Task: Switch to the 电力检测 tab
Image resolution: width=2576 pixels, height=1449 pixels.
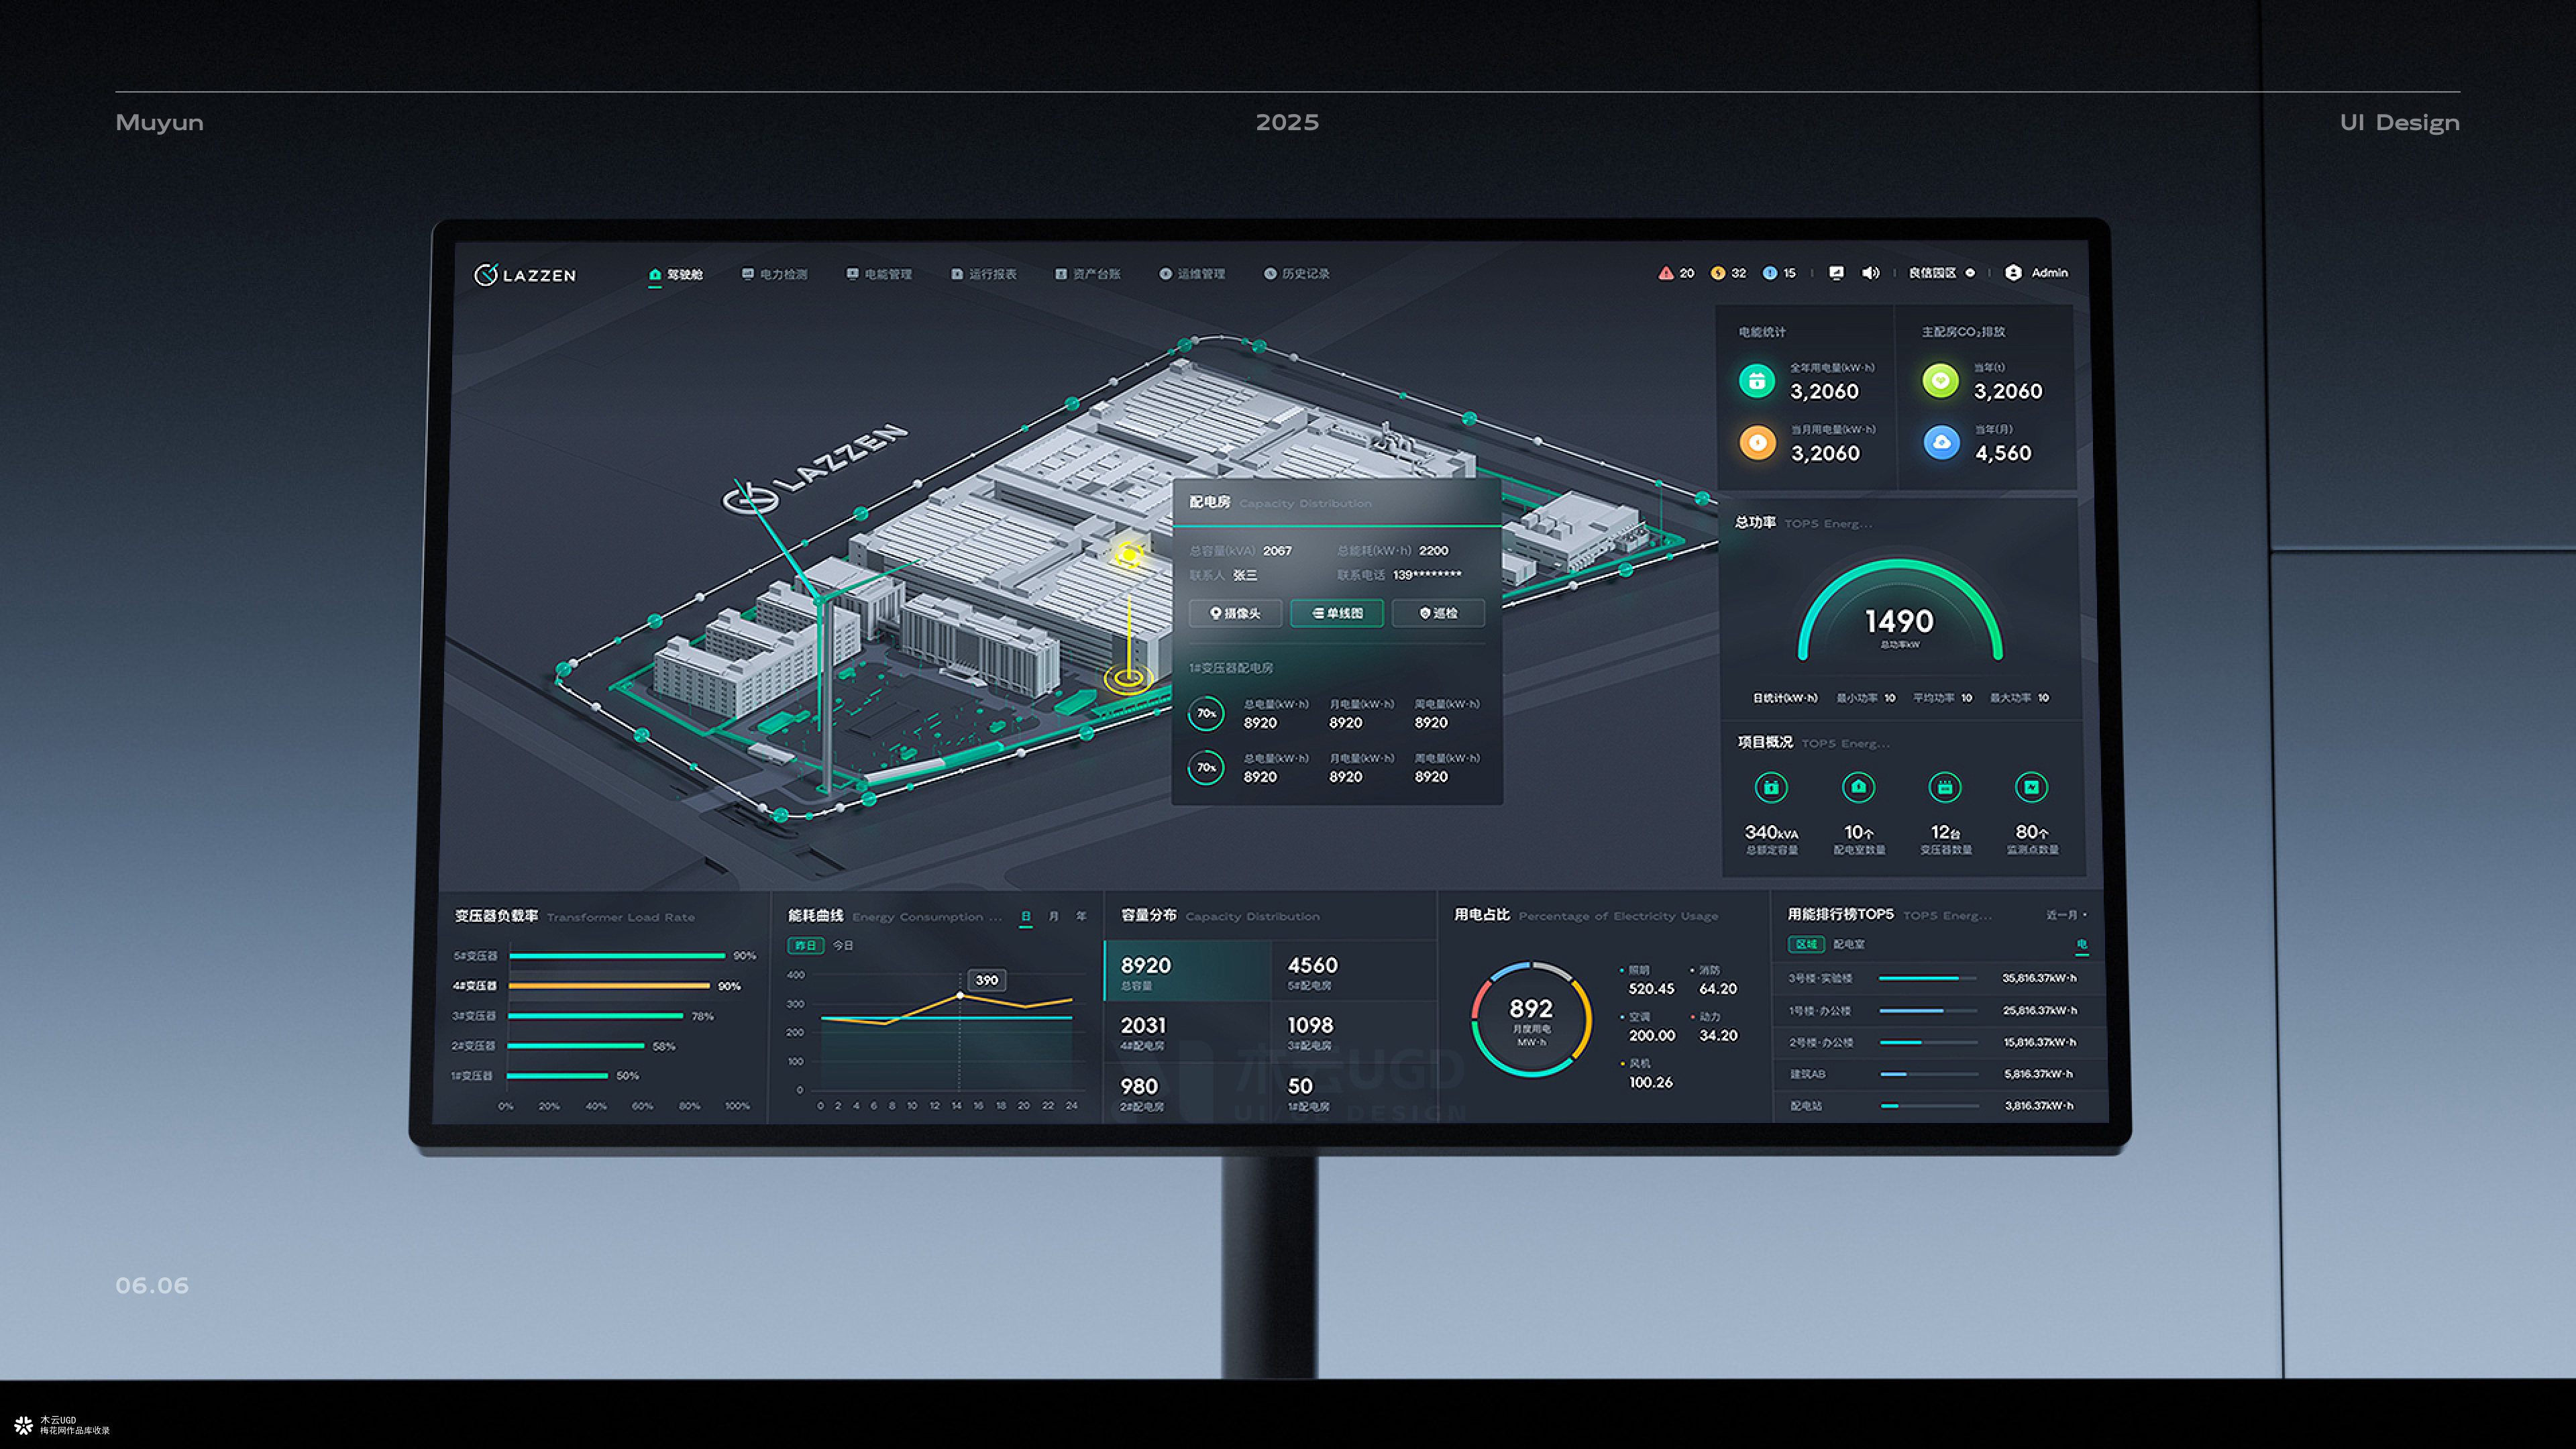Action: click(775, 274)
